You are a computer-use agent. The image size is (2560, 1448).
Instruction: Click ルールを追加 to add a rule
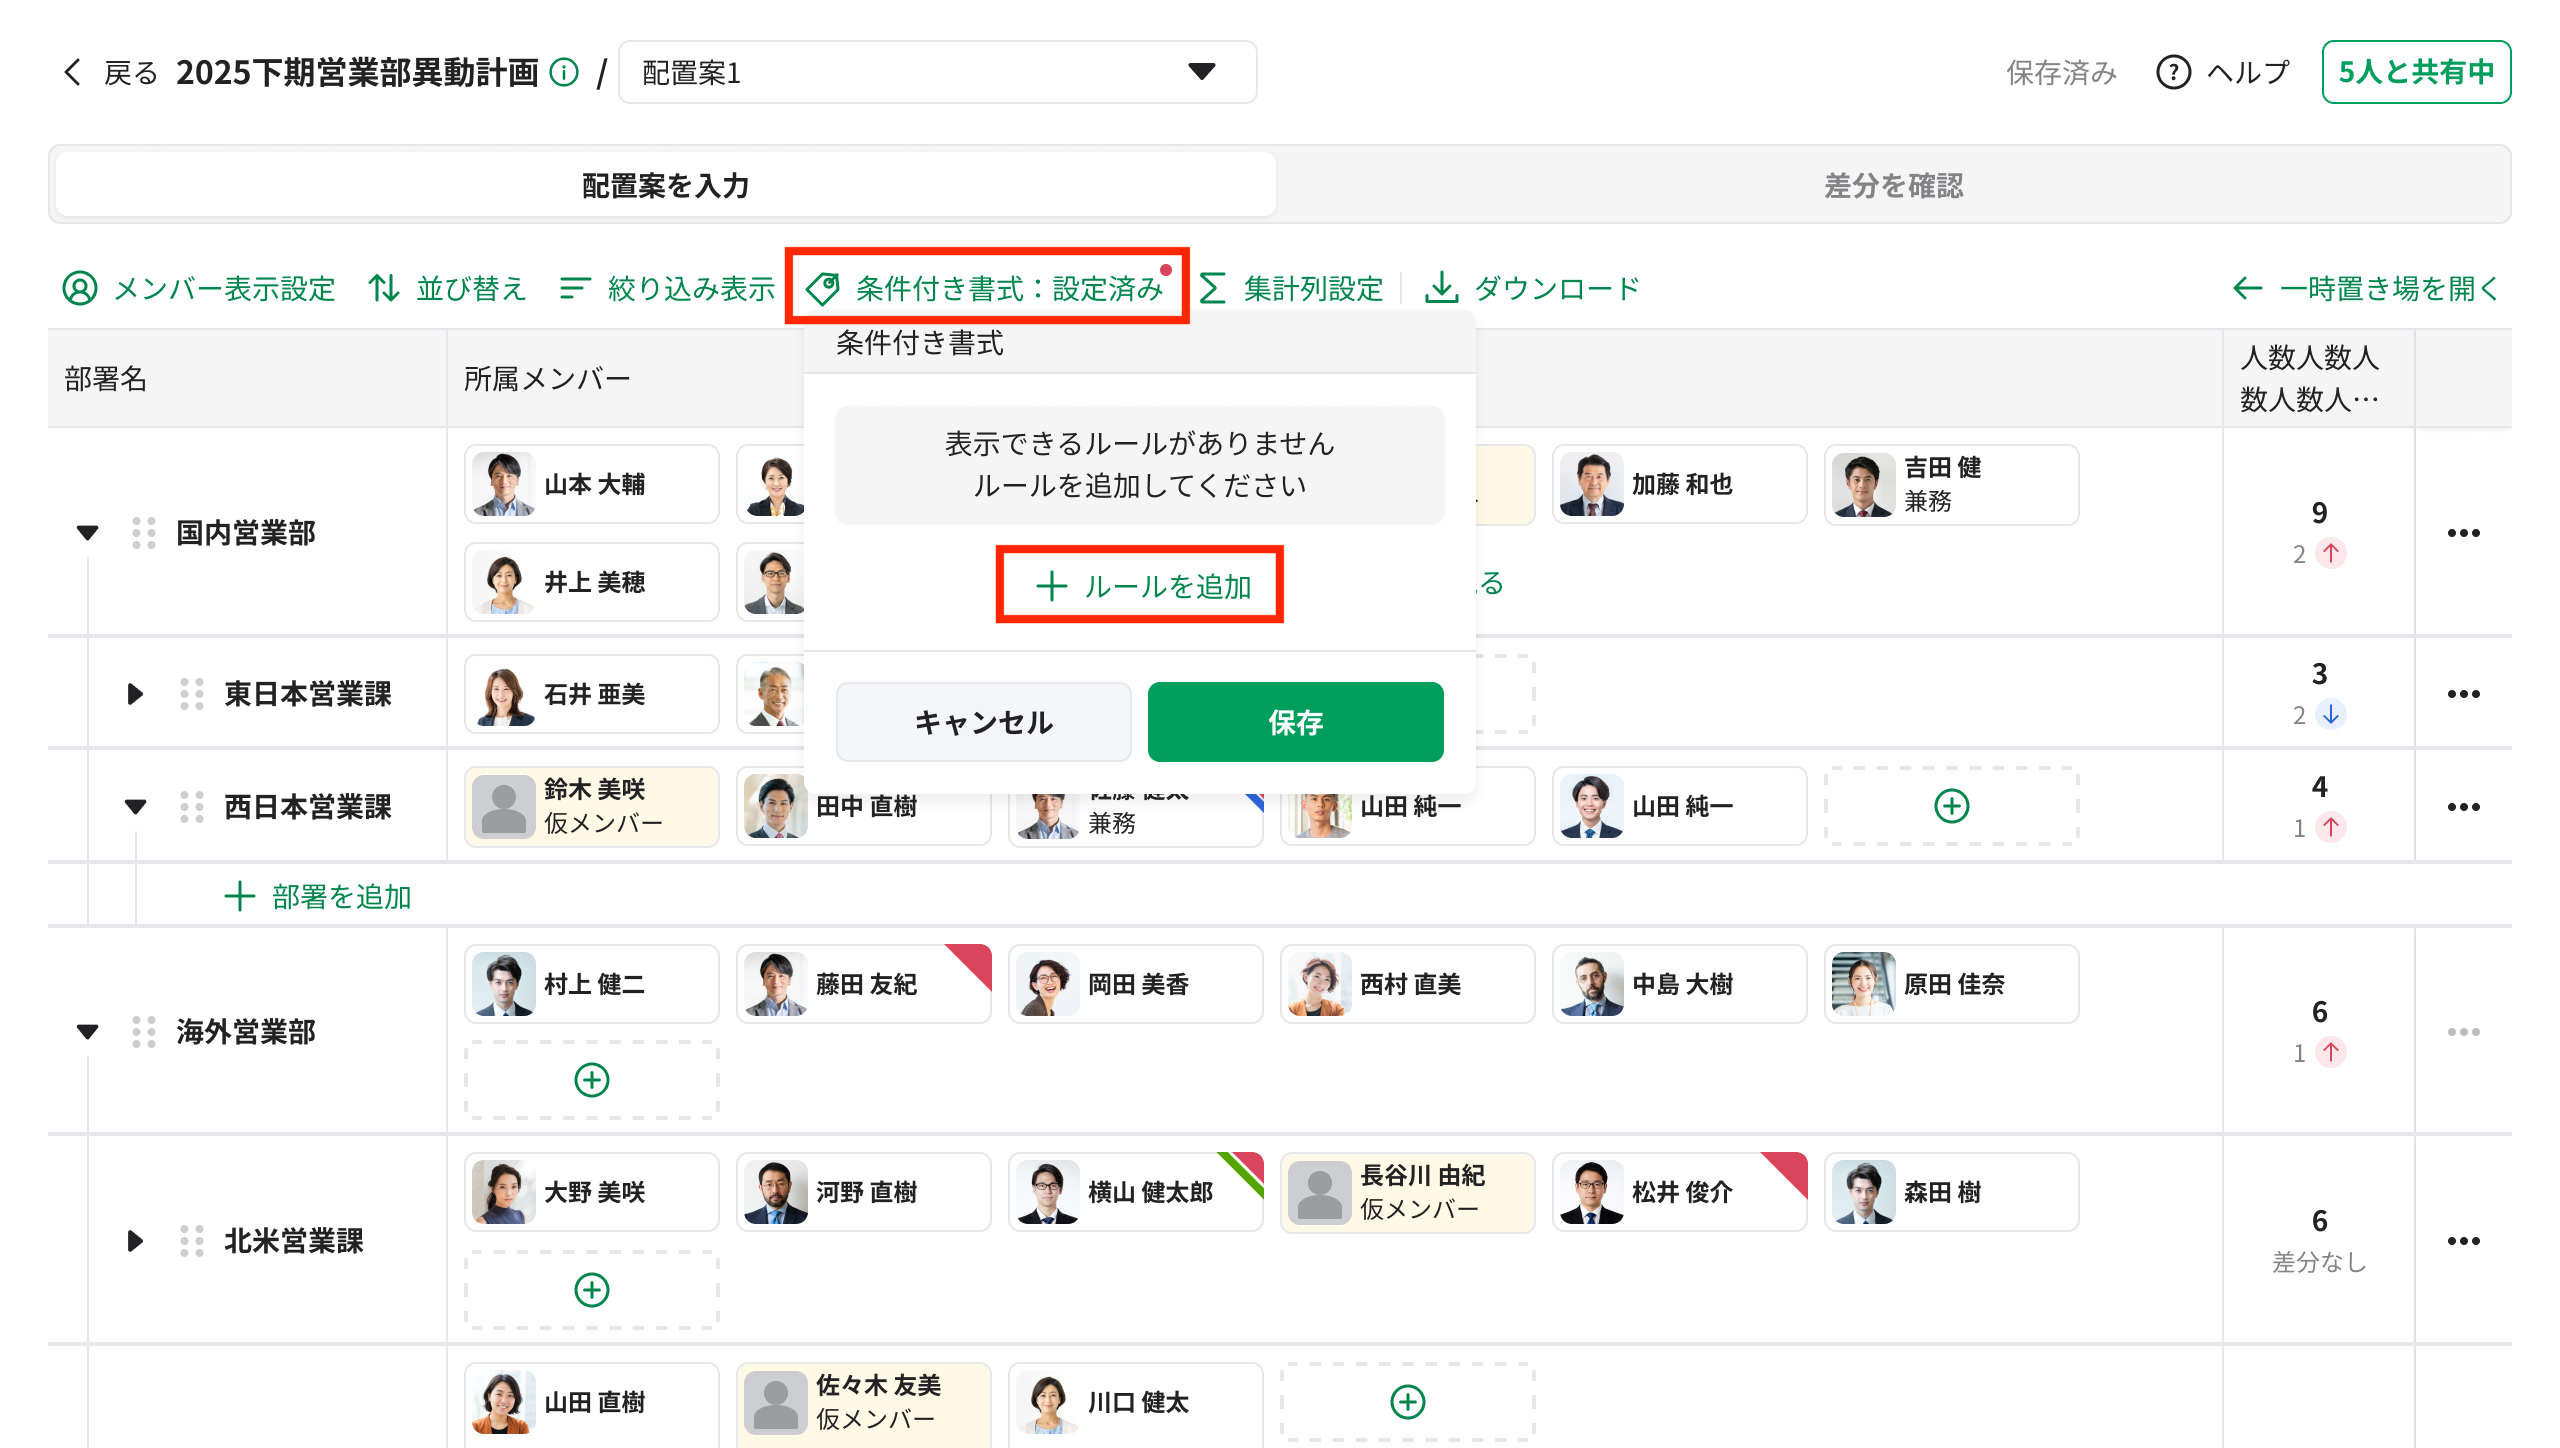tap(1140, 586)
